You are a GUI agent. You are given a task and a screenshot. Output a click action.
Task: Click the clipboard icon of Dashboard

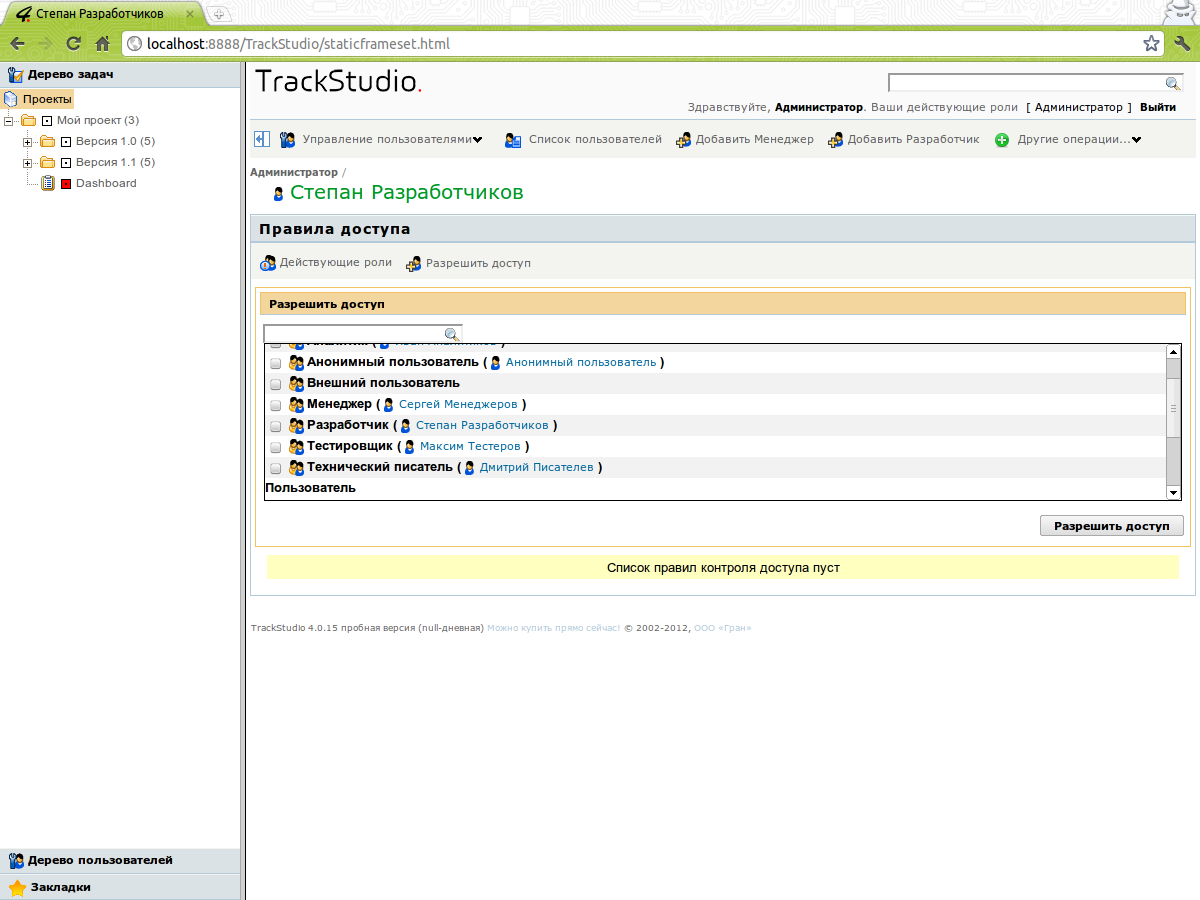(48, 183)
